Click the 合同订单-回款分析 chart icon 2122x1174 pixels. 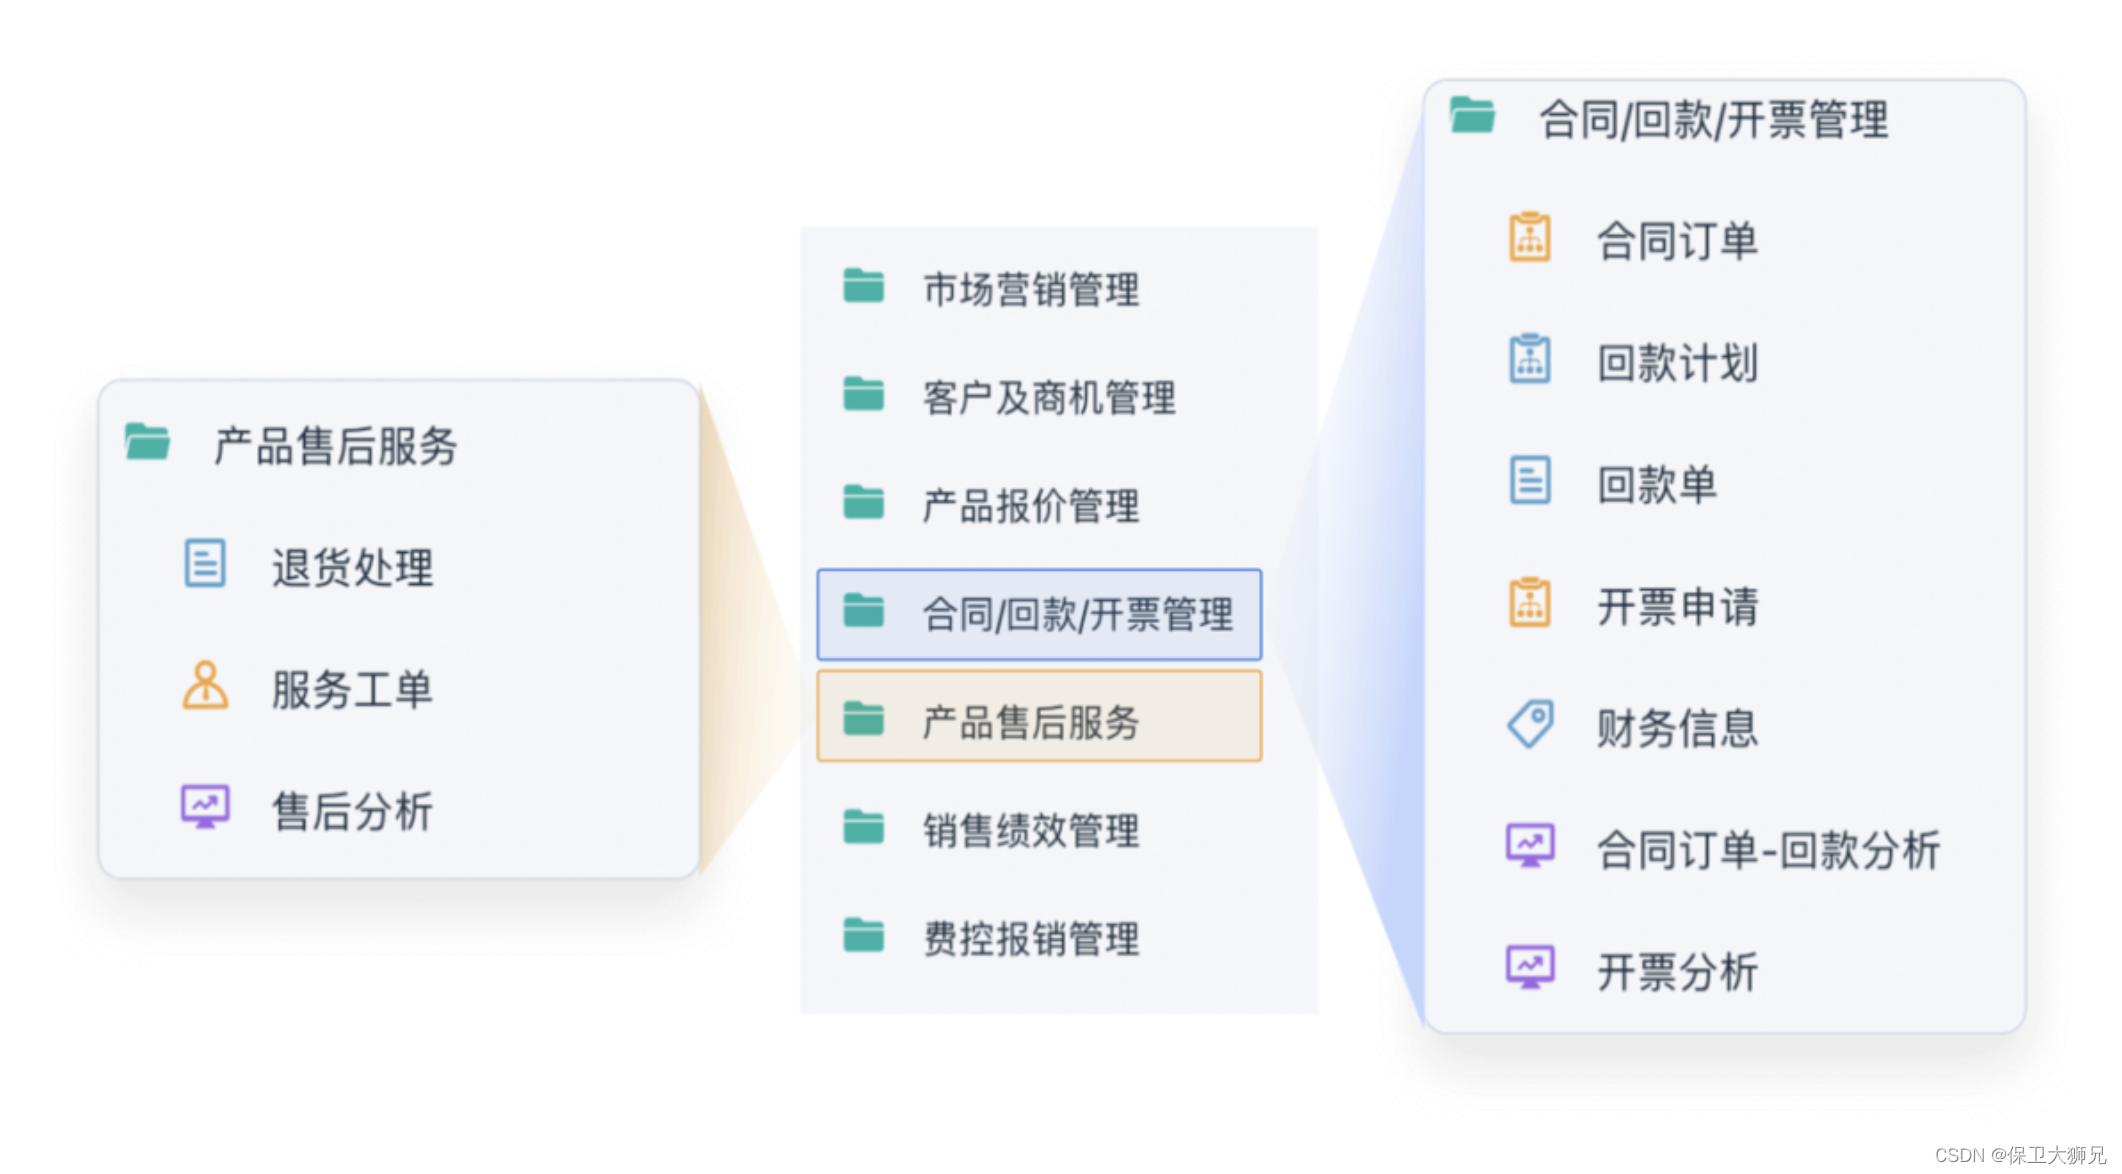(x=1528, y=845)
